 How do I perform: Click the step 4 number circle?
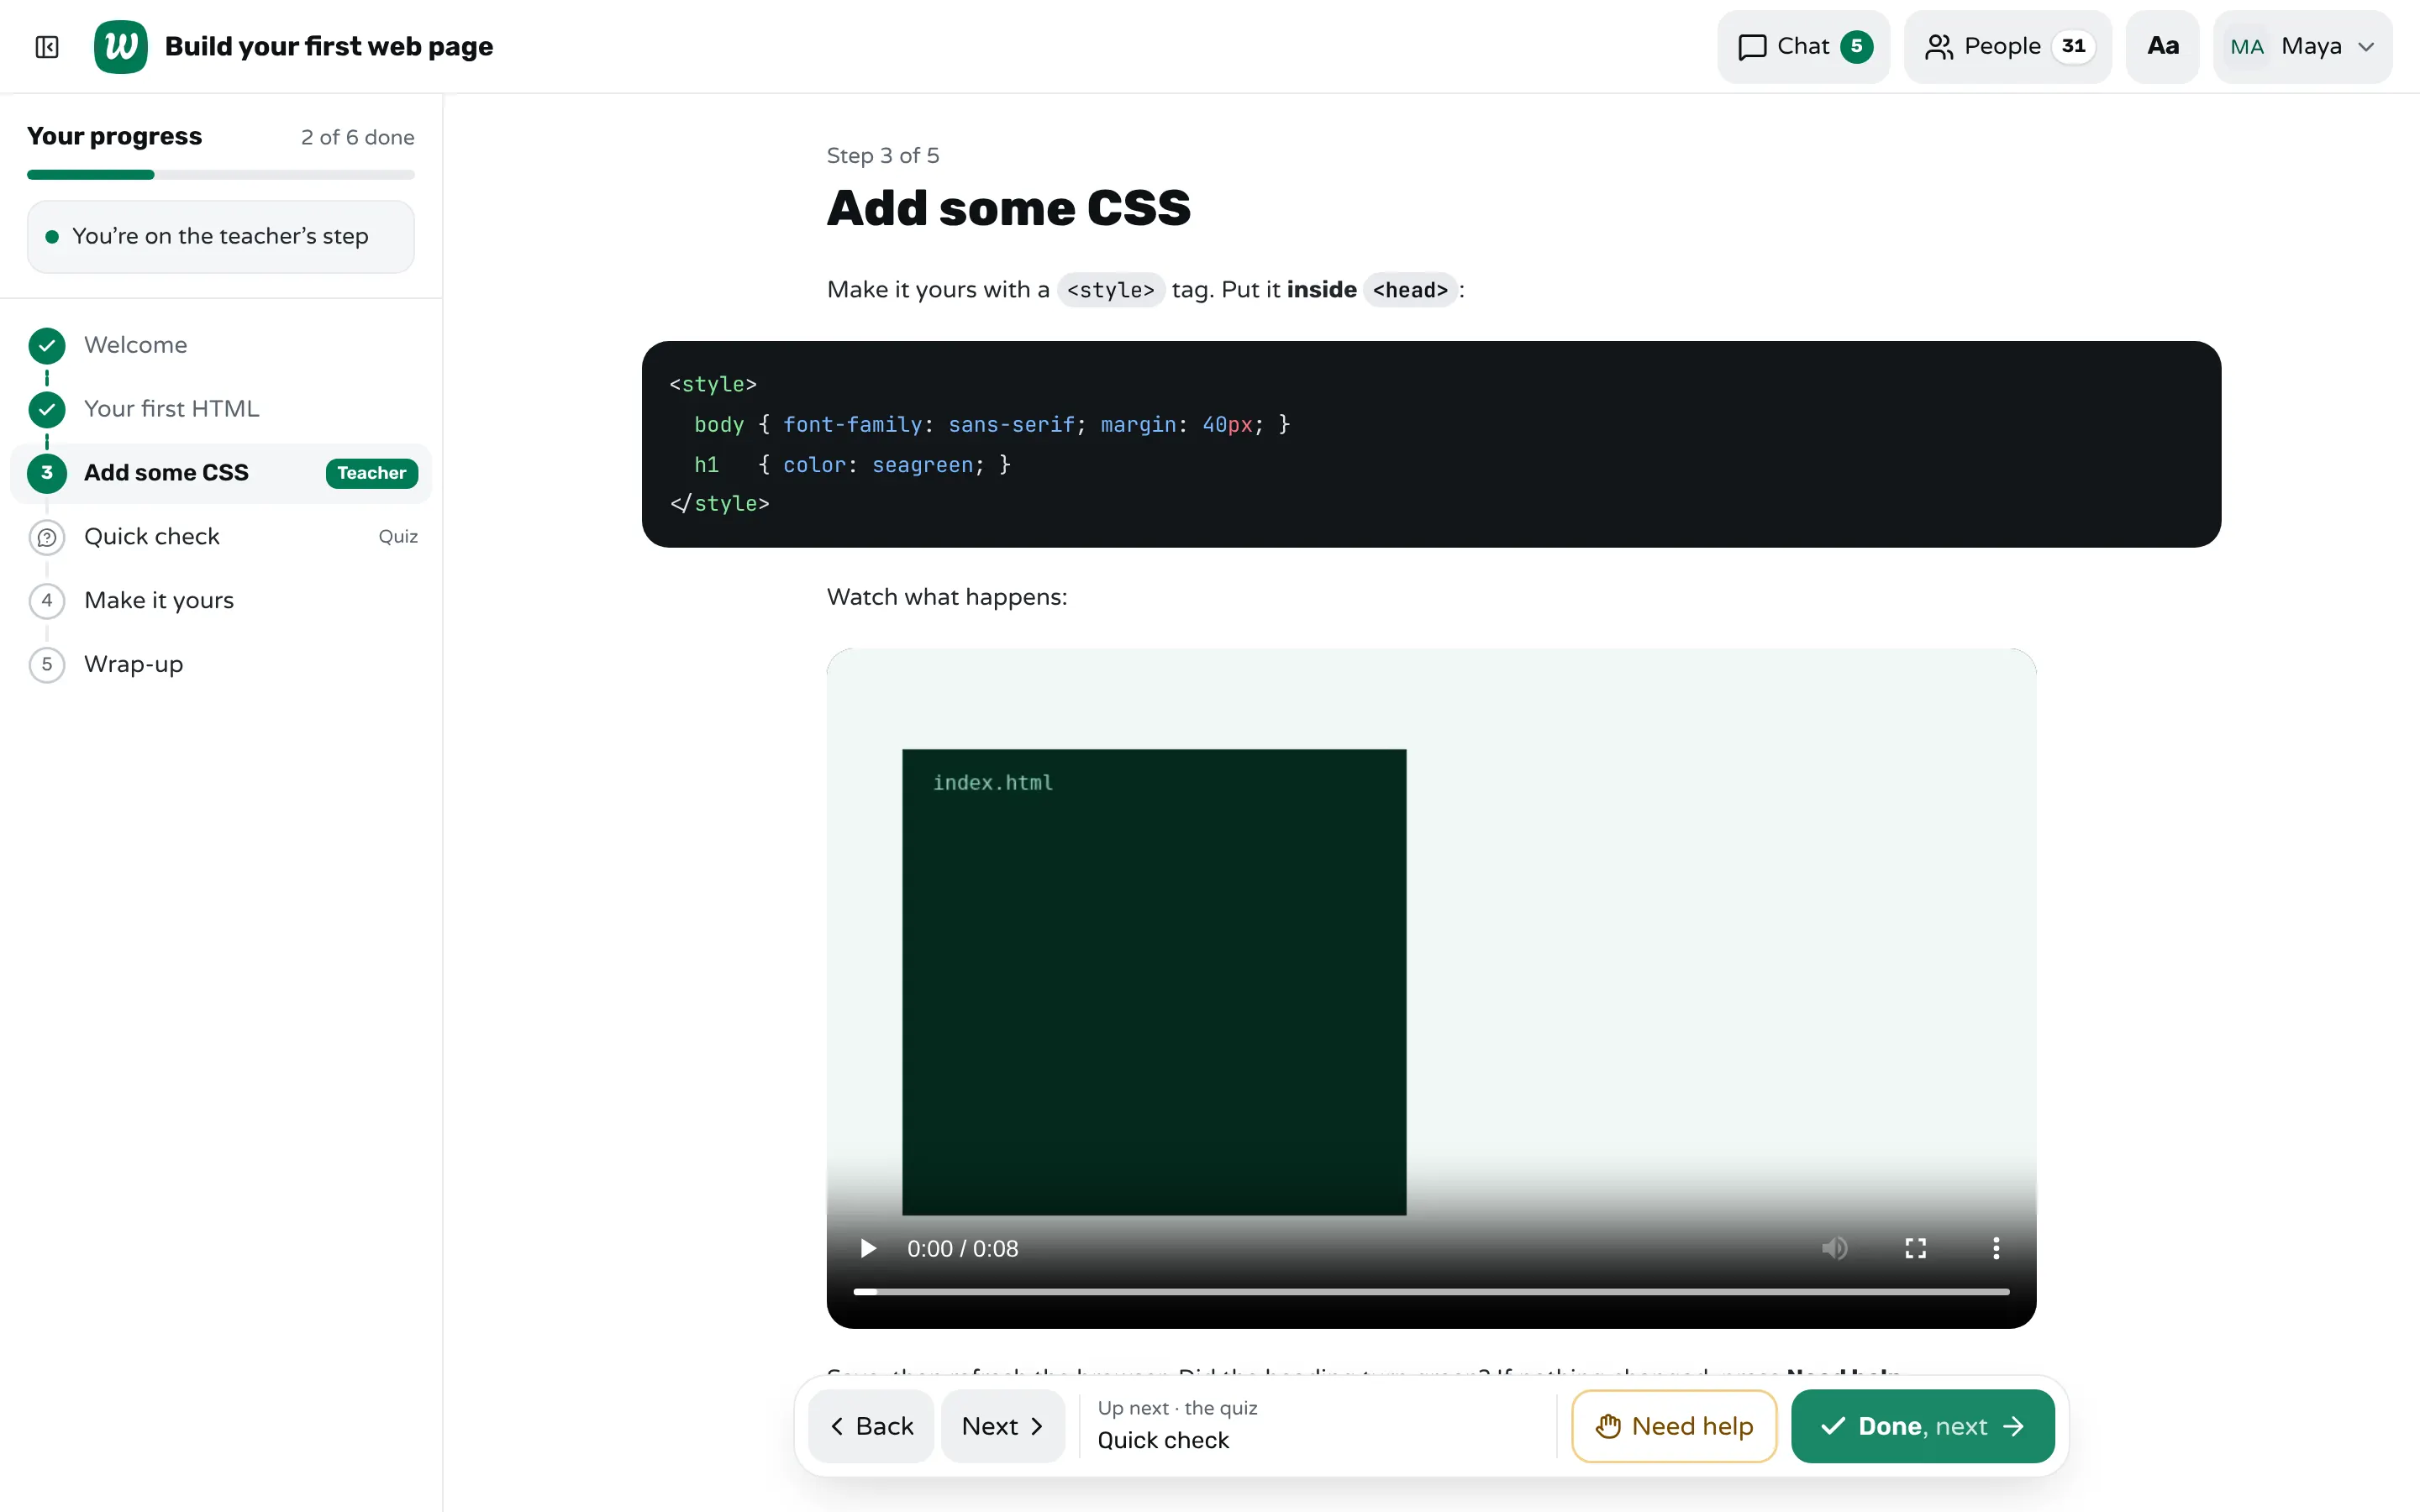(x=47, y=601)
